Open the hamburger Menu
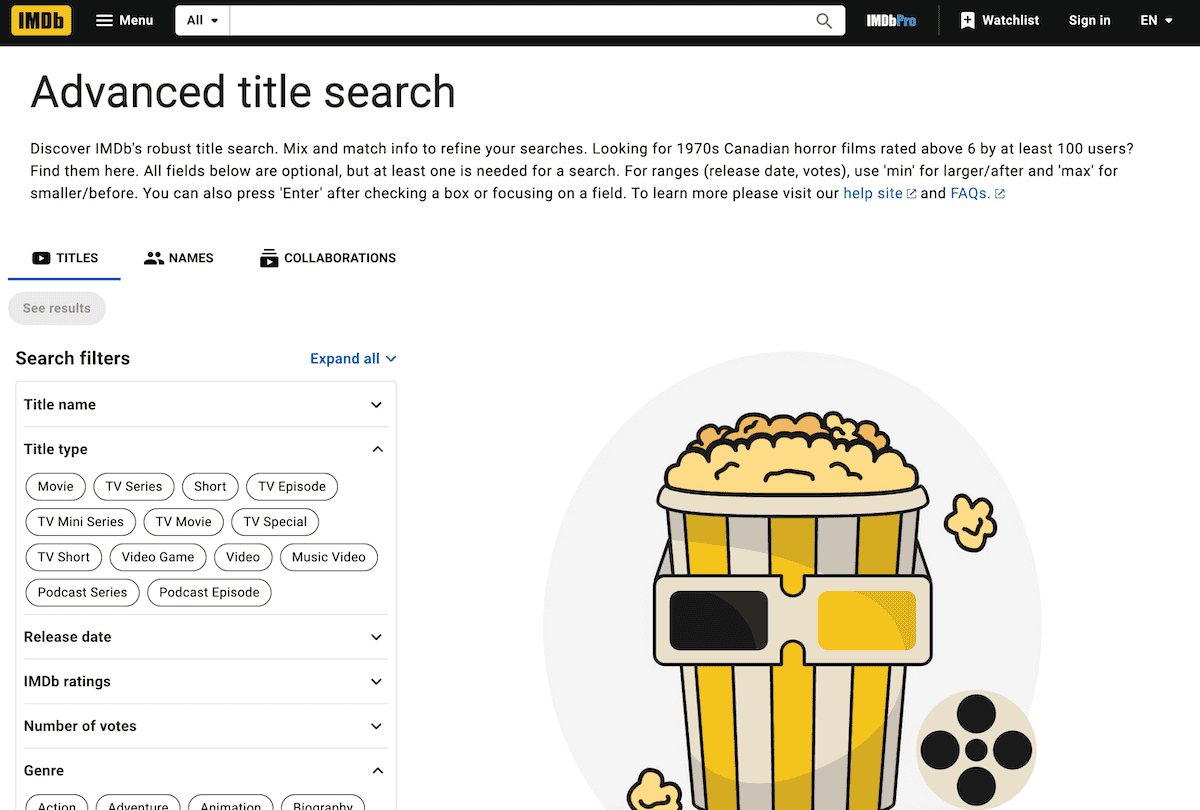 pyautogui.click(x=105, y=20)
